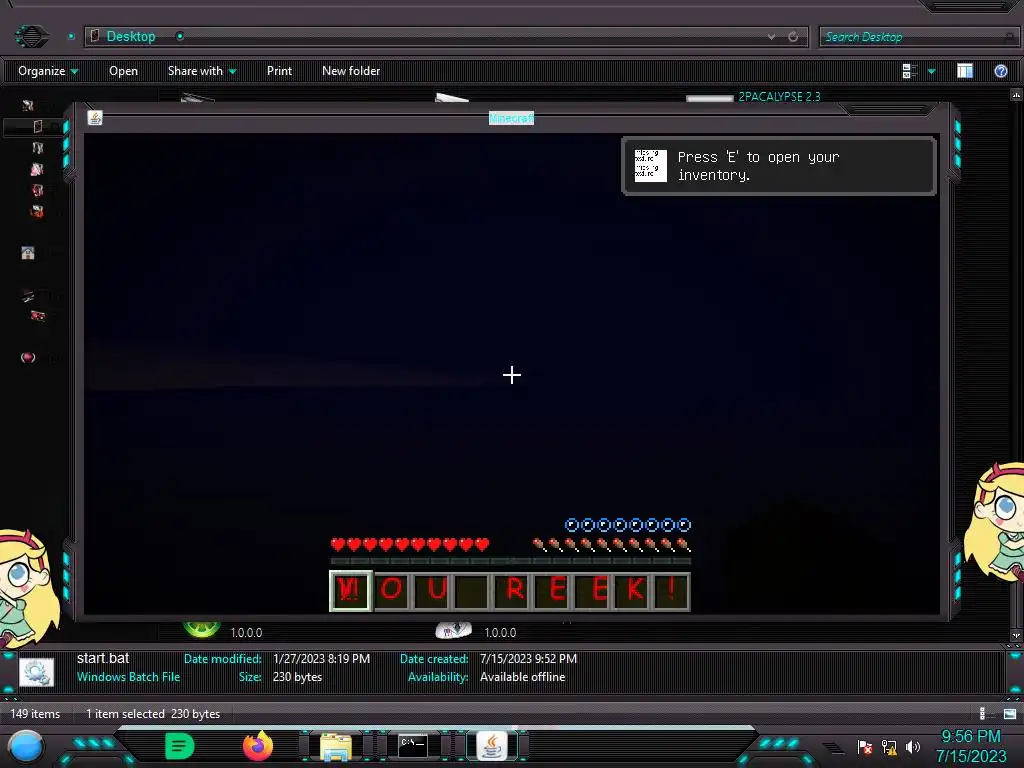
Task: Select the hotbar slot showing O
Action: tap(392, 591)
